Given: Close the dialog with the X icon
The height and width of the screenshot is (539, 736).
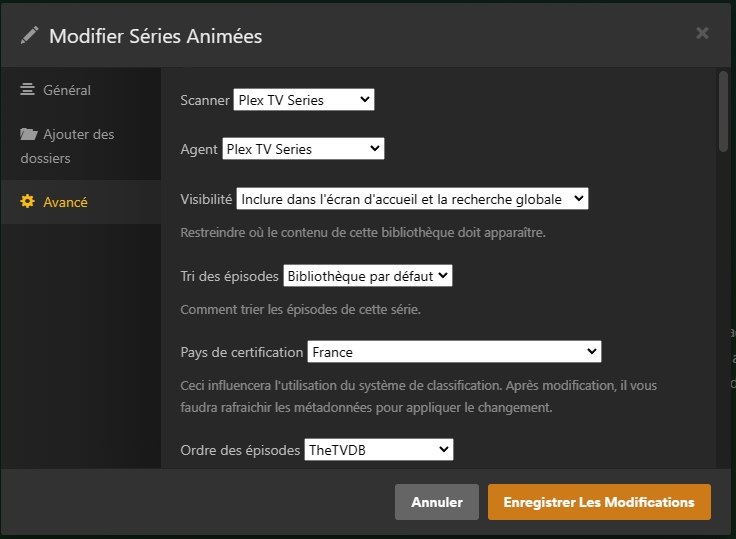Looking at the screenshot, I should click(702, 33).
